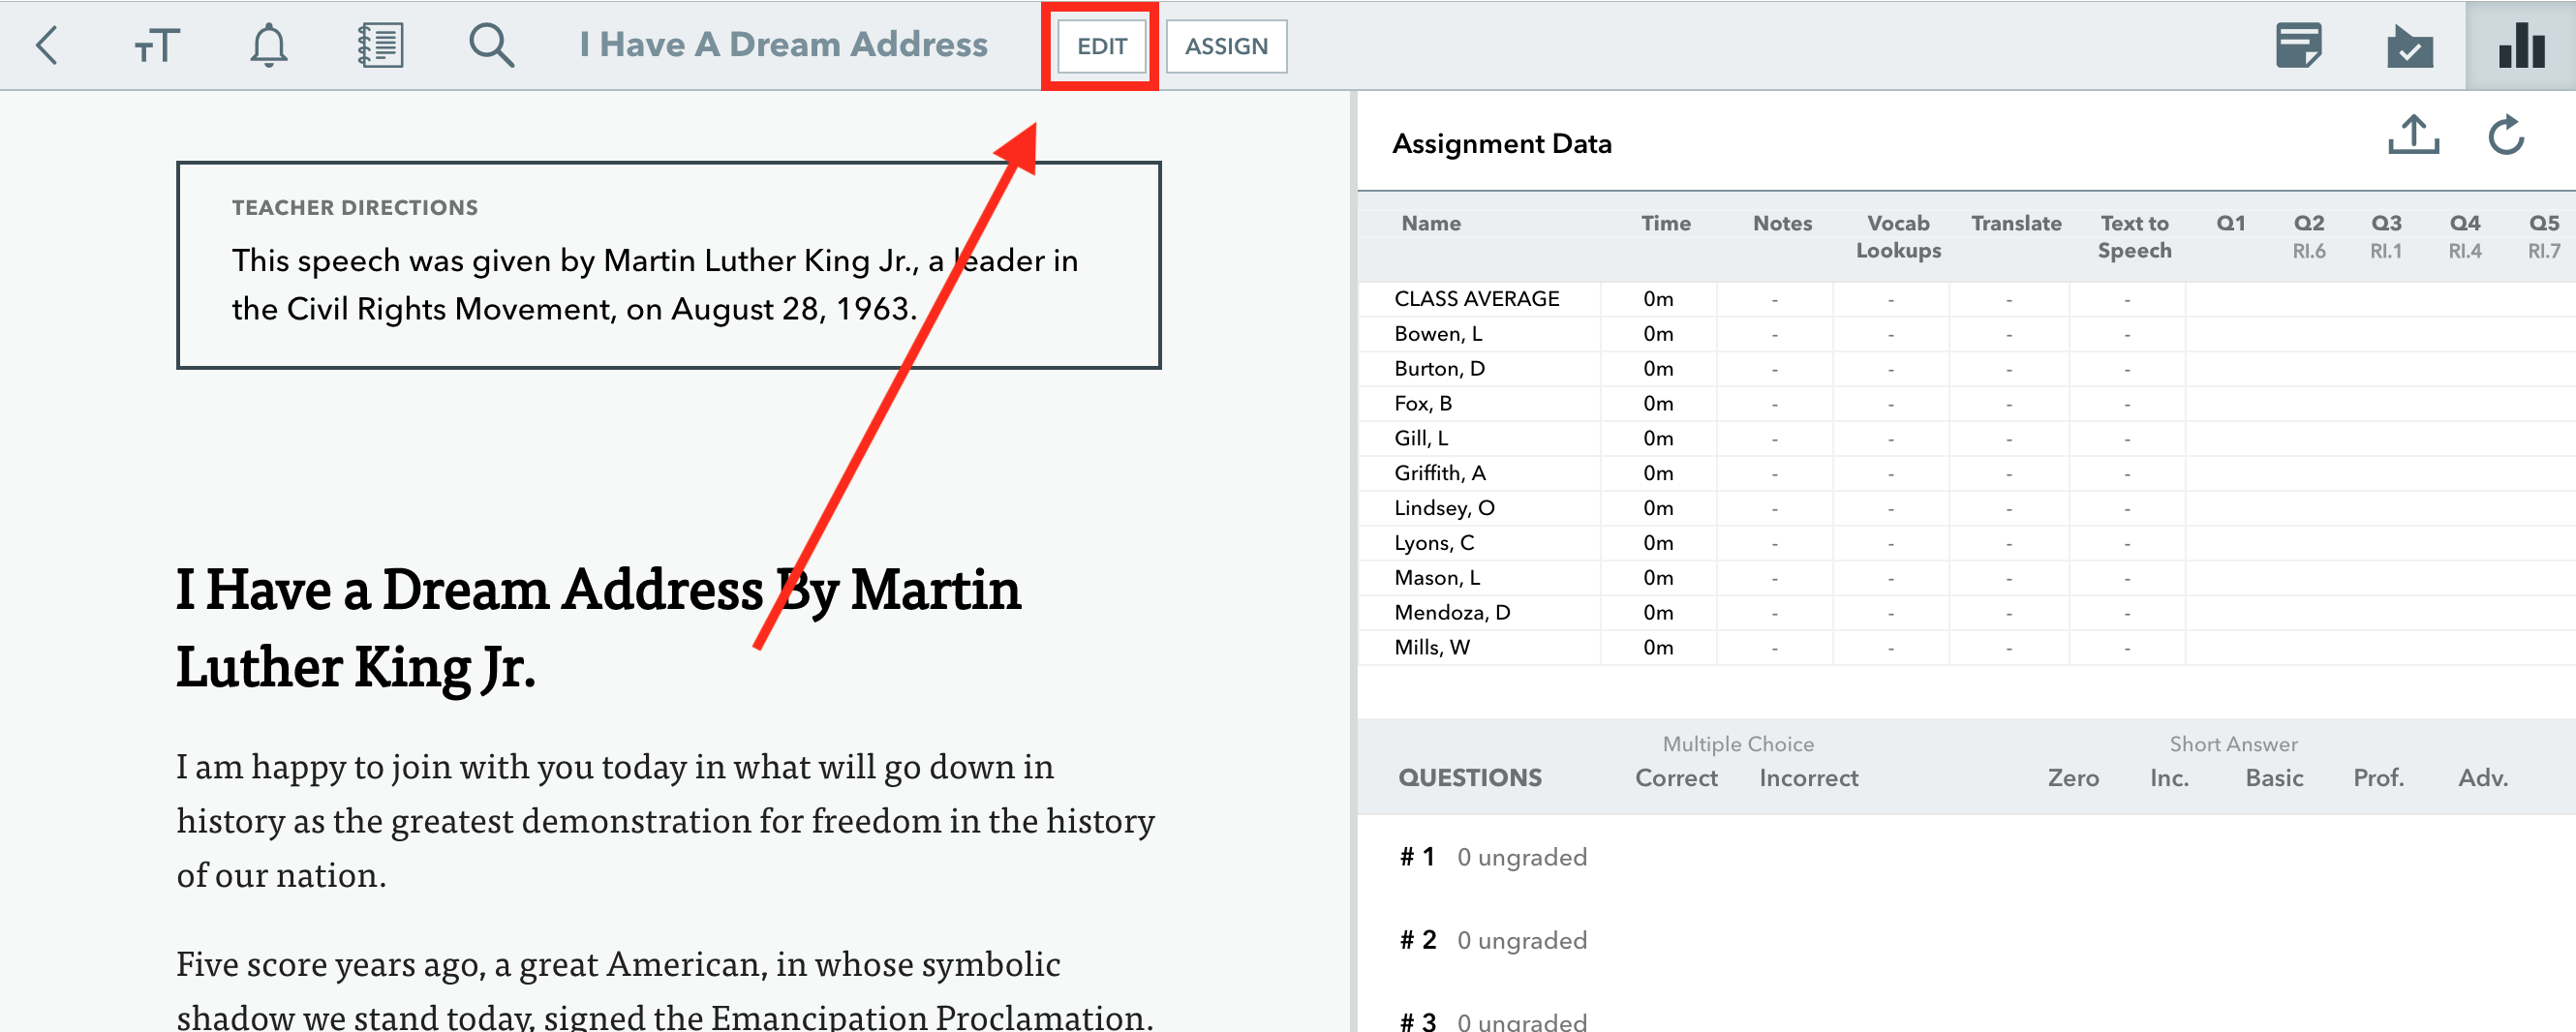Open the annotations note icon
This screenshot has height=1032, width=2576.
(2298, 46)
